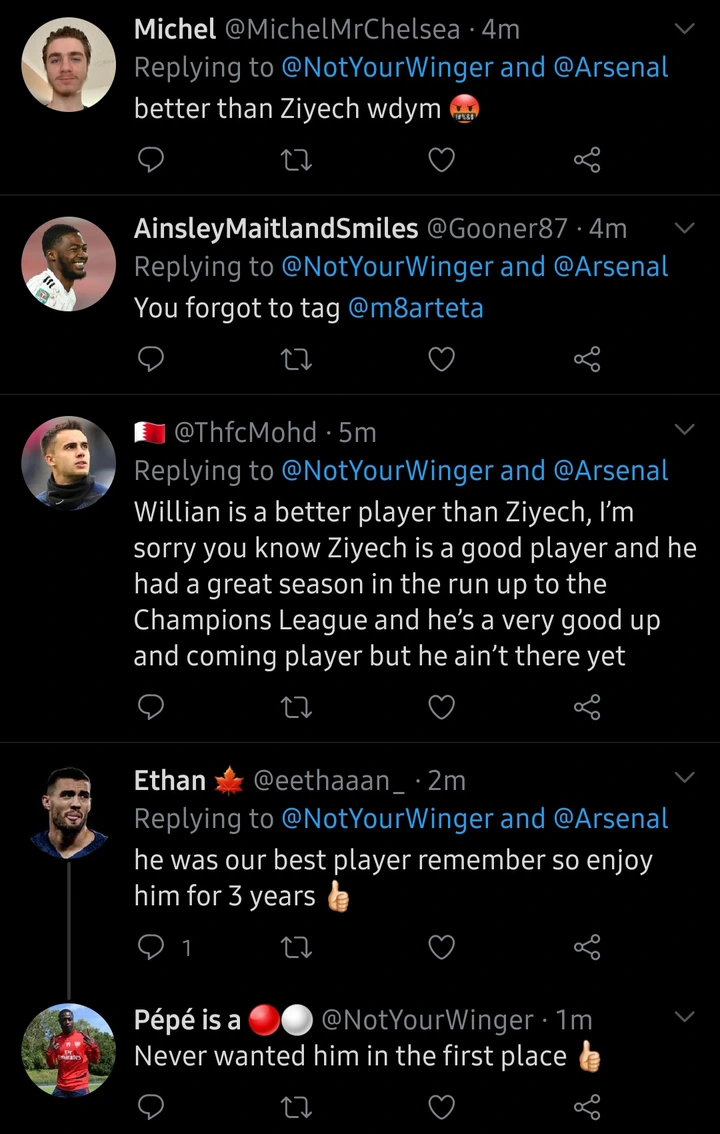Viewport: 720px width, 1134px height.
Task: Open the Pépé is a account avatar
Action: click(68, 1050)
